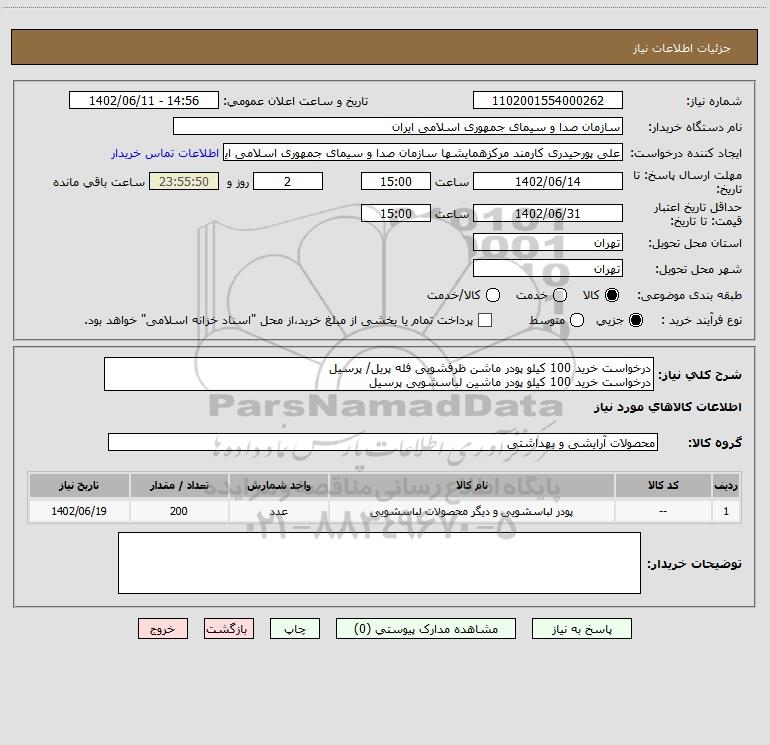
Task: Click the شماره نیاز field 1102001554000262
Action: (548, 100)
